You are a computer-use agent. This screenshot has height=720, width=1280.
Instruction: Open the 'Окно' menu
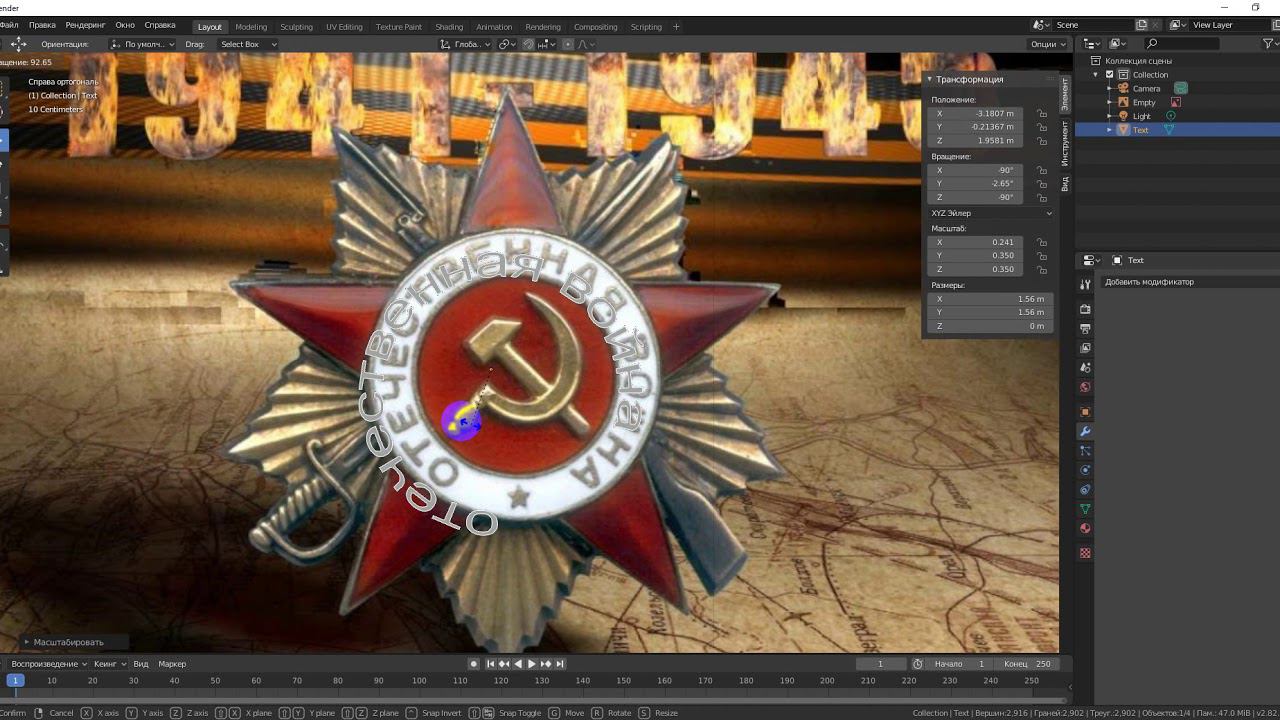[x=125, y=25]
